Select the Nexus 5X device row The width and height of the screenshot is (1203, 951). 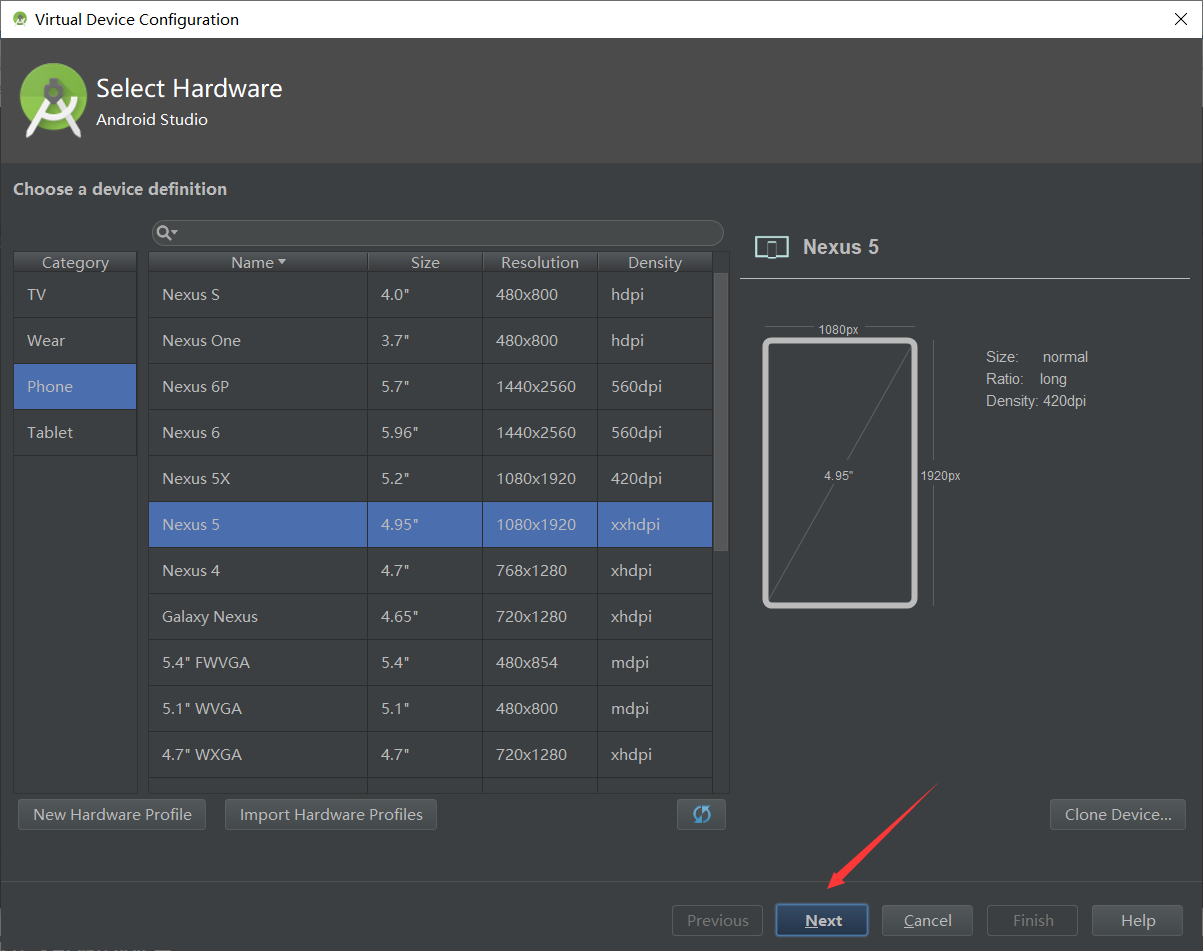pyautogui.click(x=431, y=479)
